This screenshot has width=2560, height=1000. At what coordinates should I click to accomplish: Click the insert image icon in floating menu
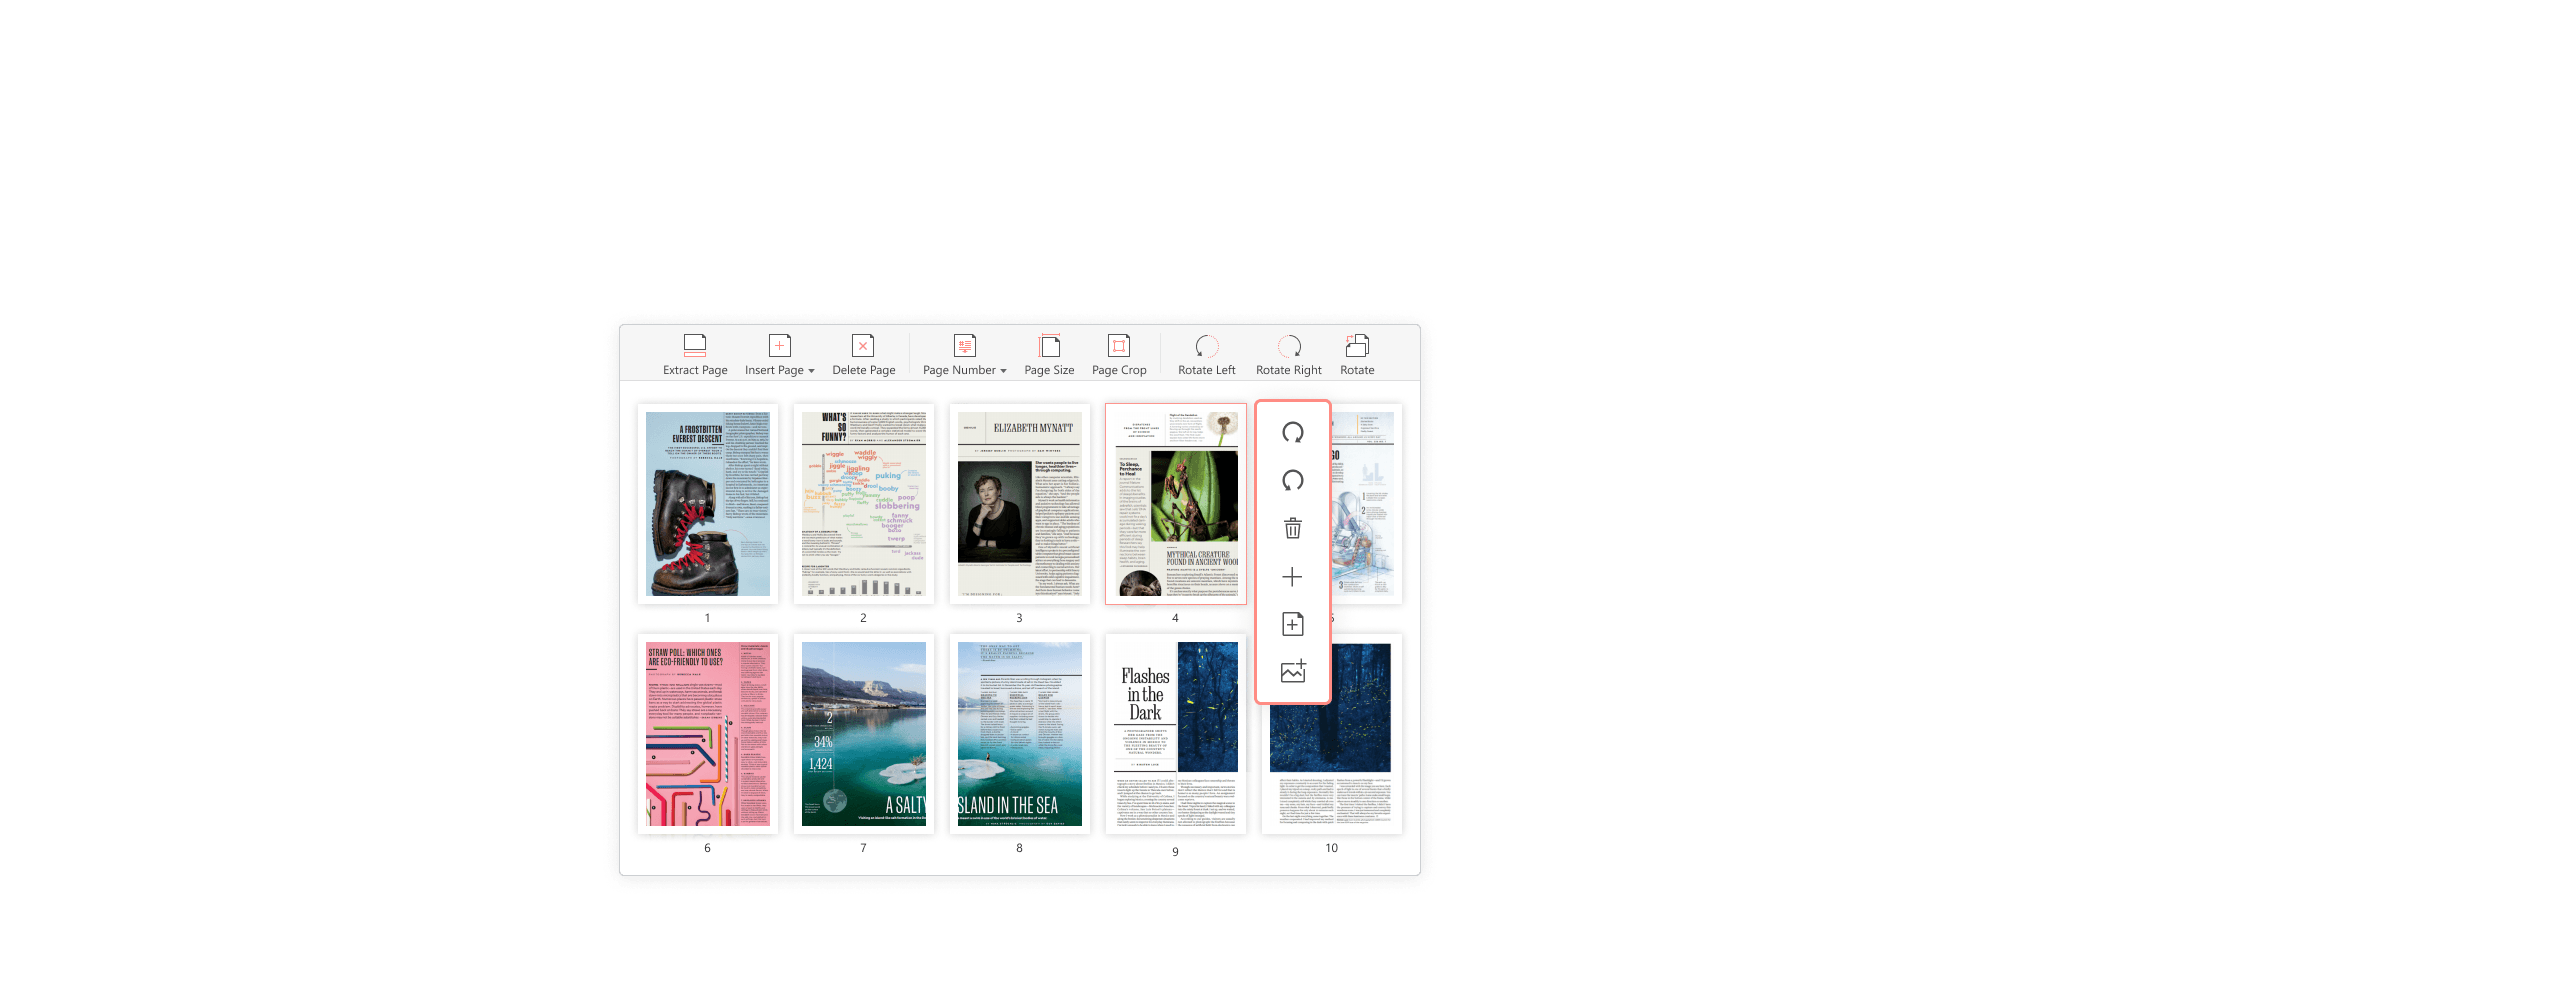(1292, 672)
